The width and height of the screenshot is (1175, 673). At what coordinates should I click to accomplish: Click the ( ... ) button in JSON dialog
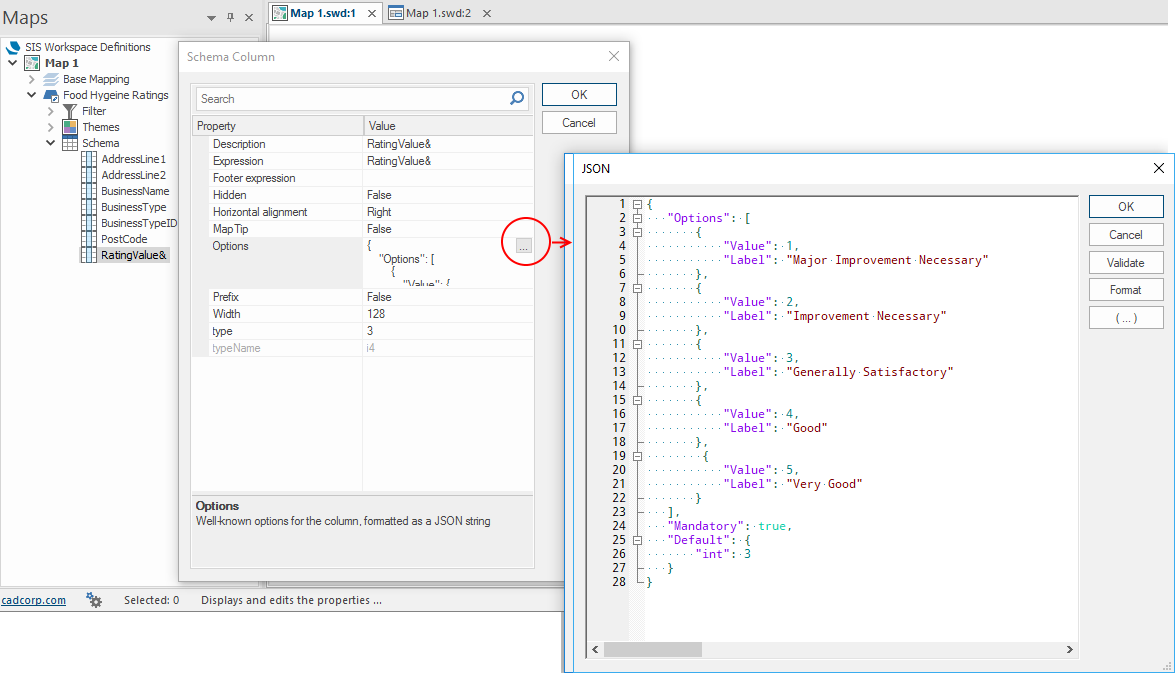tap(1126, 318)
